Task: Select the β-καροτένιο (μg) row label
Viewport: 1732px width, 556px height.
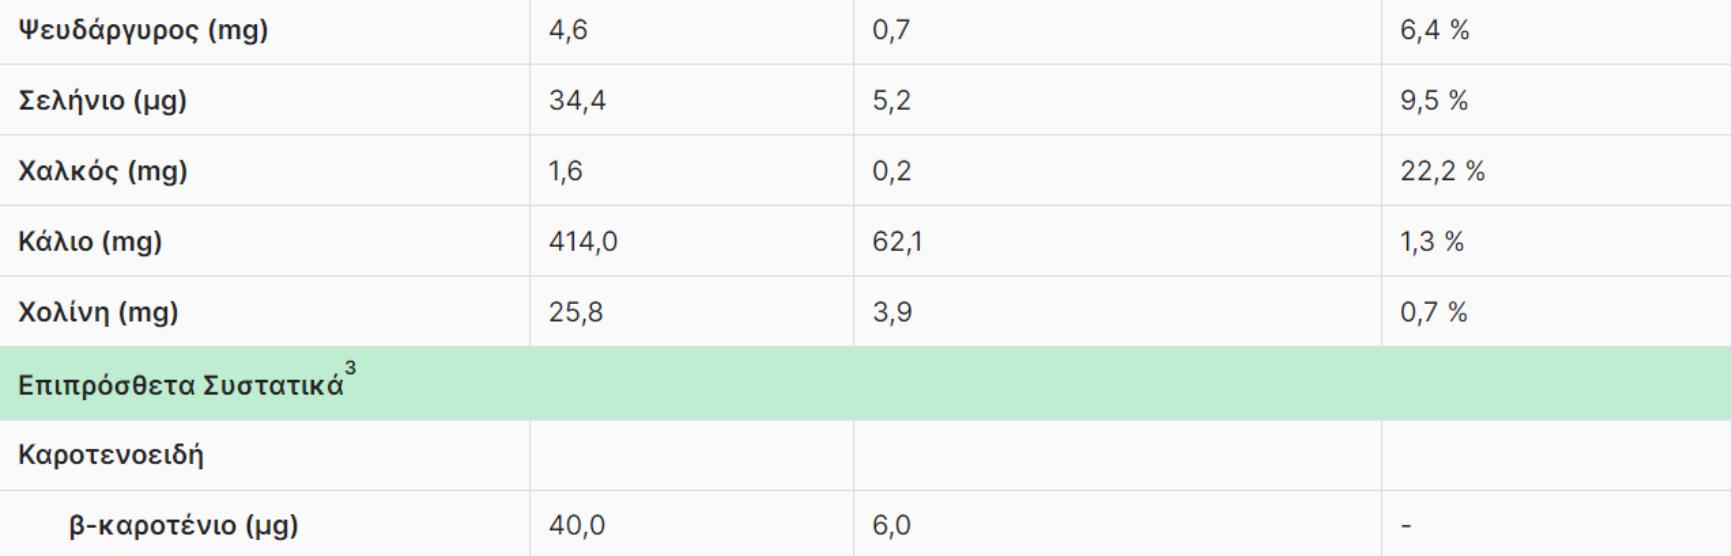Action: point(183,525)
